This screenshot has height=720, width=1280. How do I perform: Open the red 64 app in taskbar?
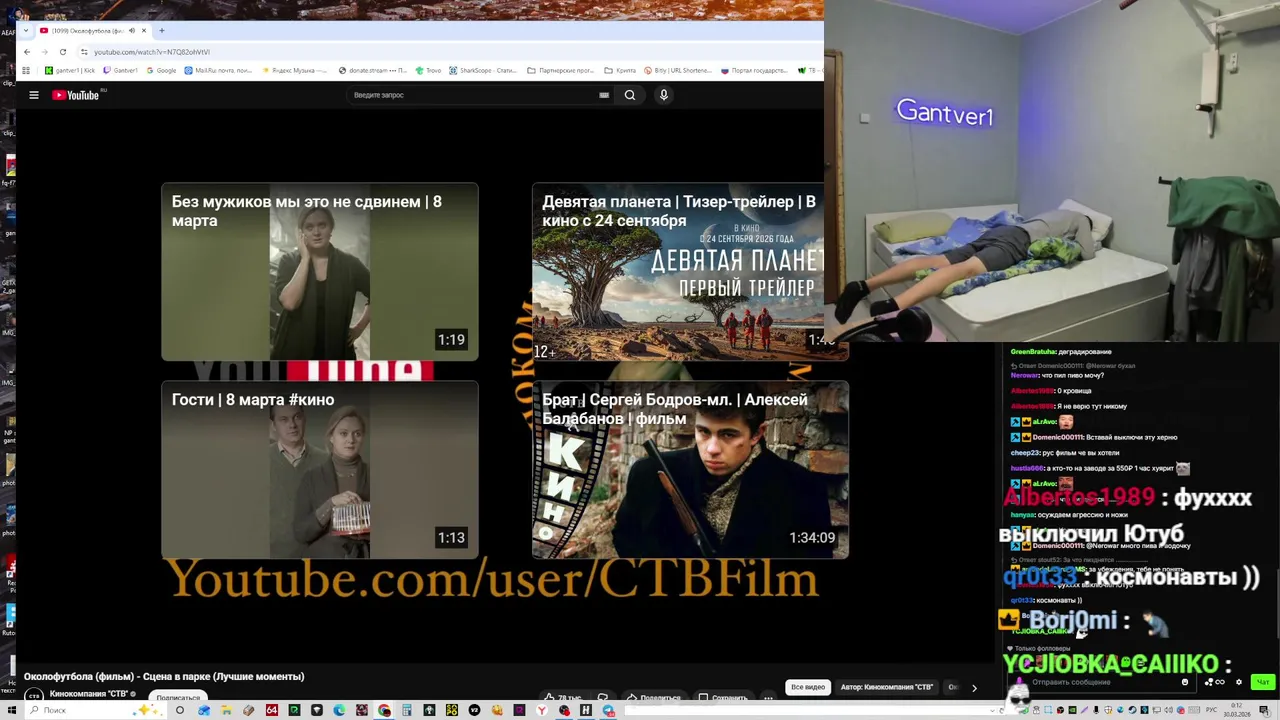pos(272,710)
